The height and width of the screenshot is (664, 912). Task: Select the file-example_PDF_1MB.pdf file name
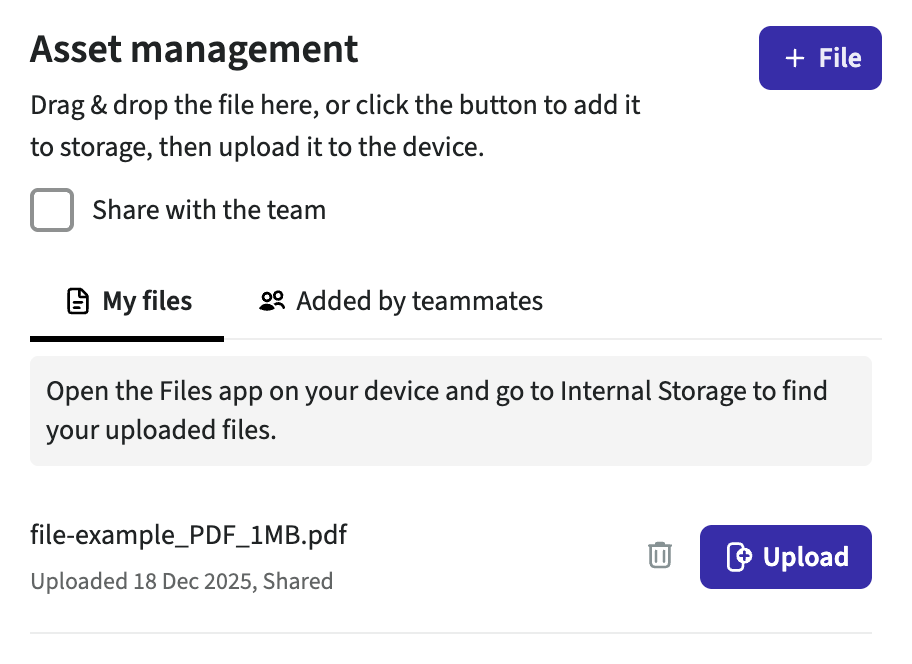pyautogui.click(x=189, y=535)
